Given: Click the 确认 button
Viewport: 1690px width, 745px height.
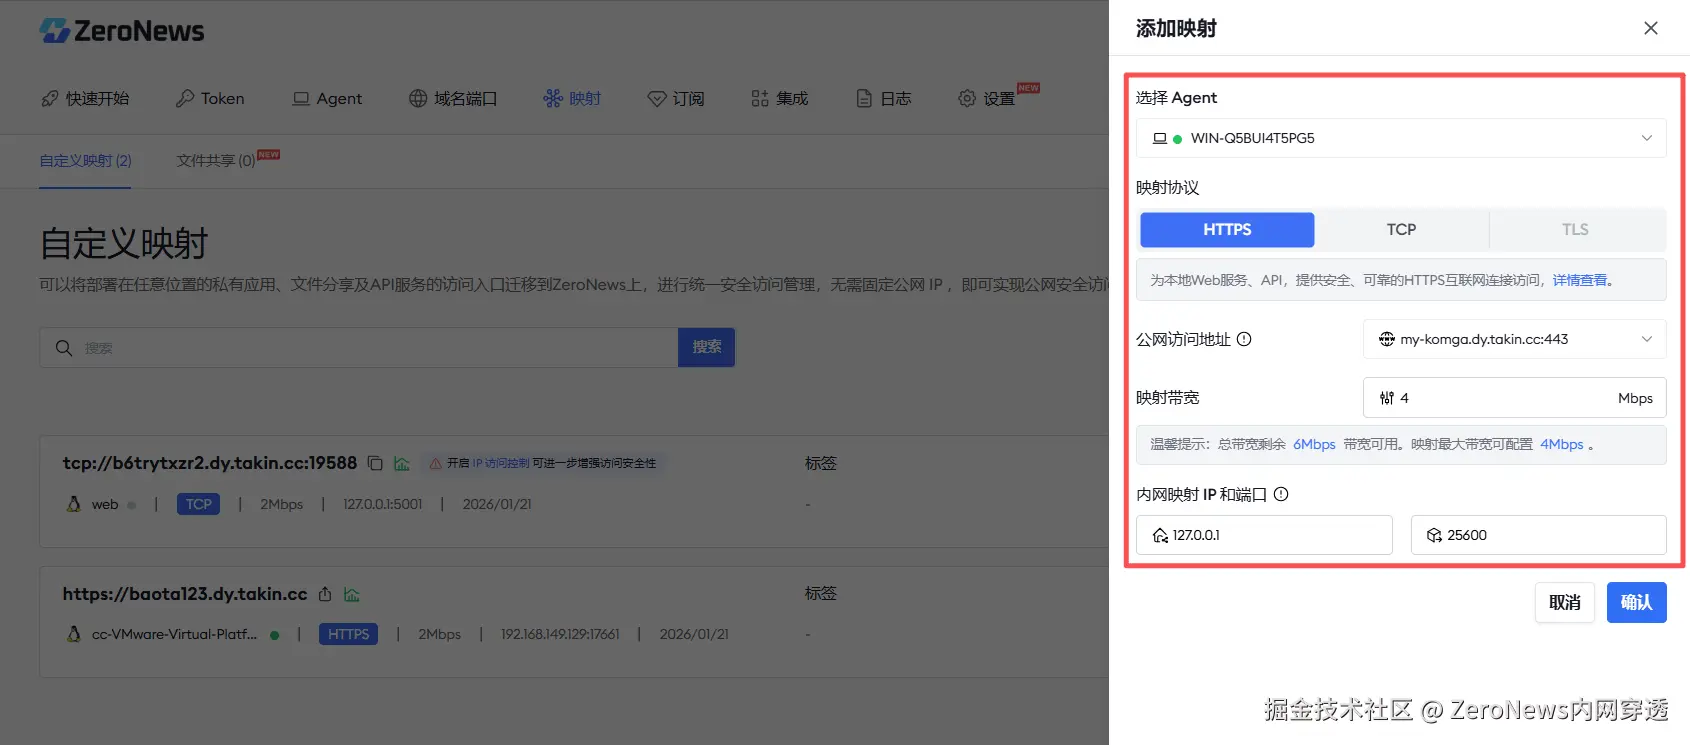Looking at the screenshot, I should pos(1637,602).
